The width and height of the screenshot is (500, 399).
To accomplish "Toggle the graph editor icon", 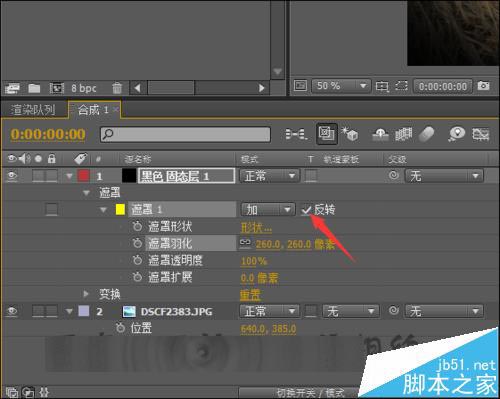I will point(481,134).
